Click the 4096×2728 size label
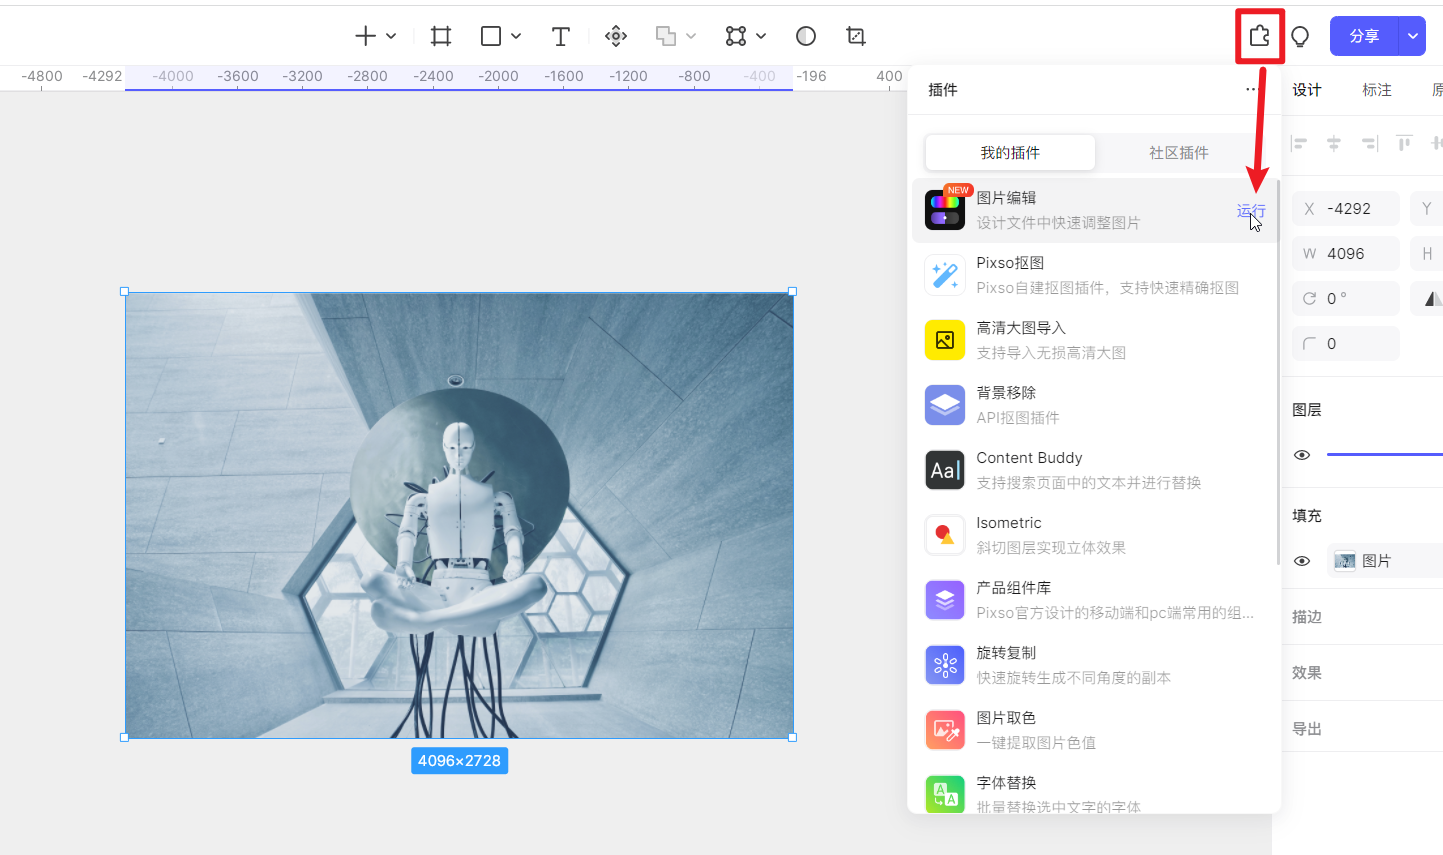The width and height of the screenshot is (1443, 855). 459,761
